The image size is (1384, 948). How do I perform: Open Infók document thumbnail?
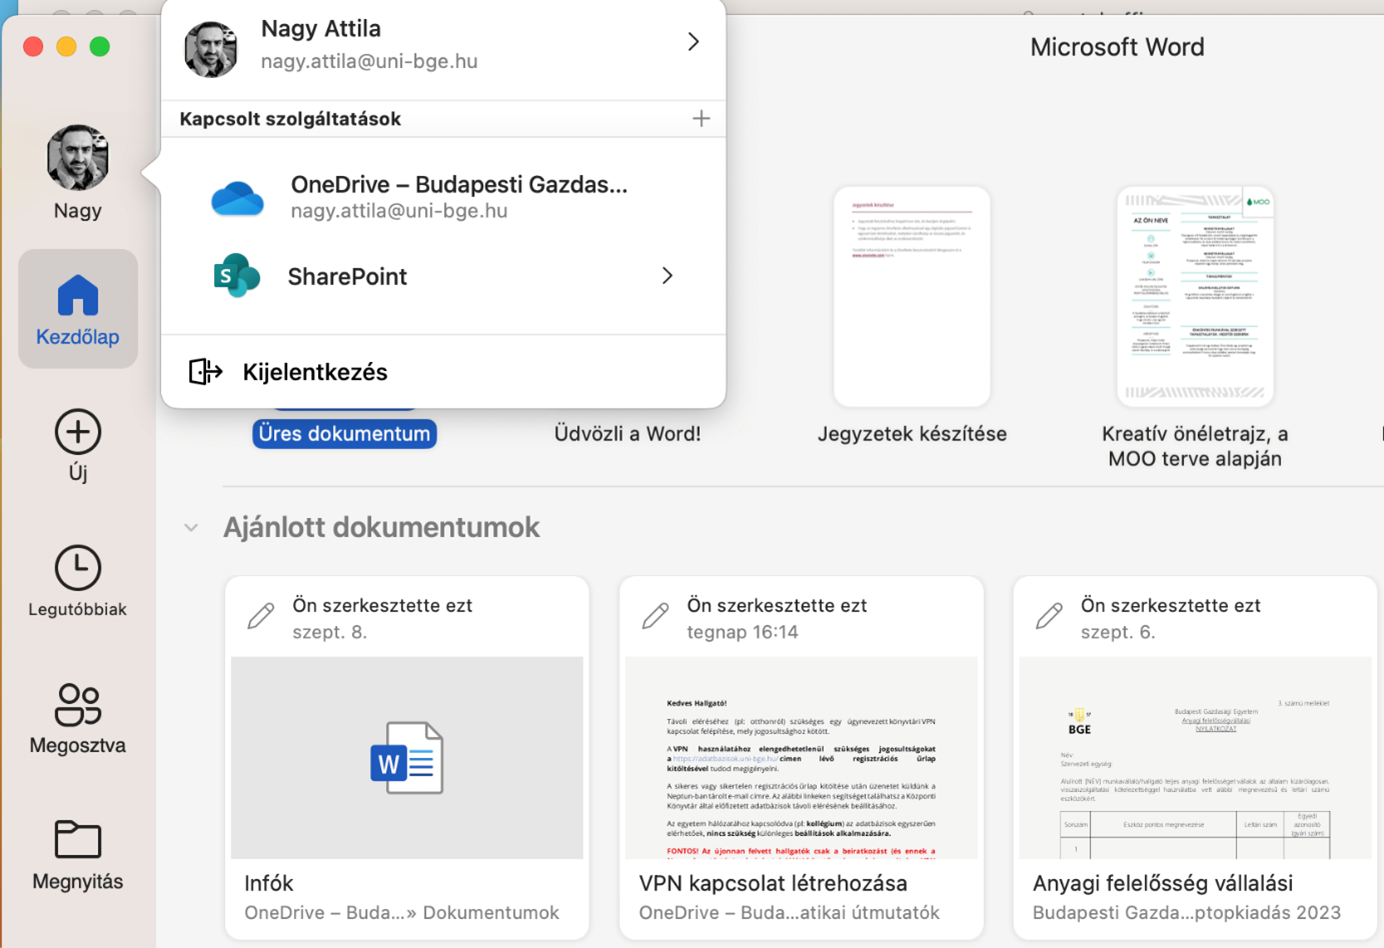coord(407,758)
